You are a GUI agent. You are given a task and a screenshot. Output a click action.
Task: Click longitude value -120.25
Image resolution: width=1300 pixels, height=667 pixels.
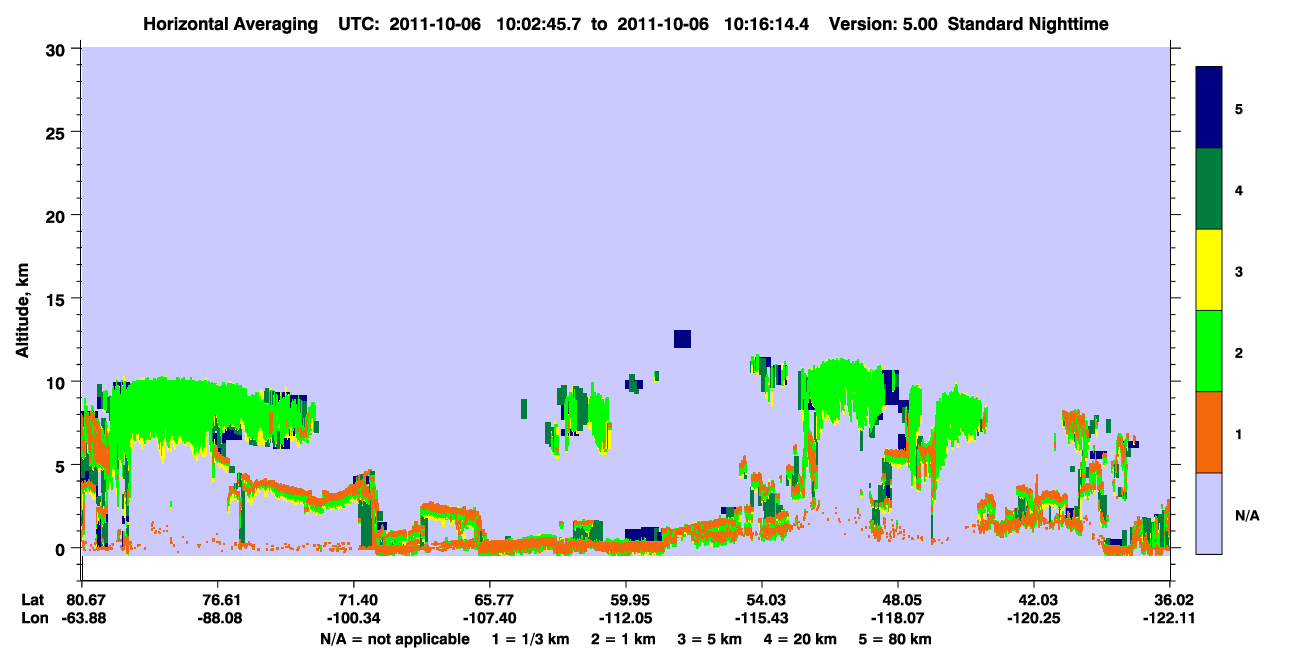pyautogui.click(x=1033, y=619)
